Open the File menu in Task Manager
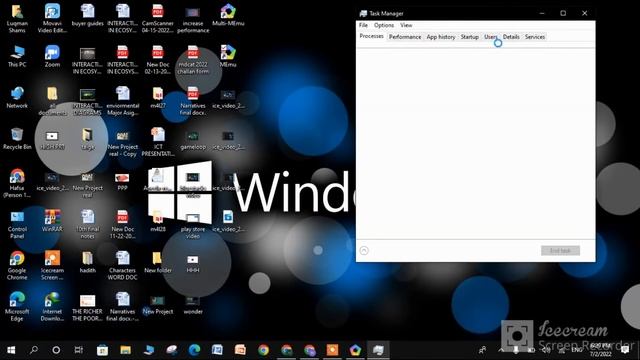This screenshot has height=360, width=640. (x=363, y=25)
